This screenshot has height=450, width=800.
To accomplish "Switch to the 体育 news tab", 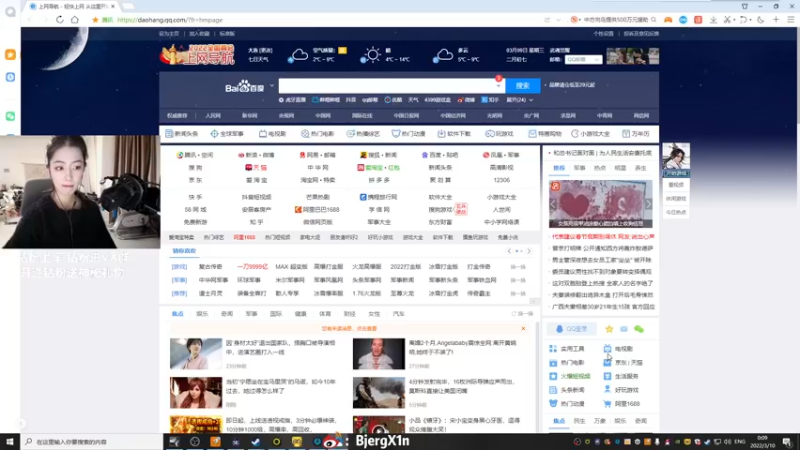I will tap(325, 314).
